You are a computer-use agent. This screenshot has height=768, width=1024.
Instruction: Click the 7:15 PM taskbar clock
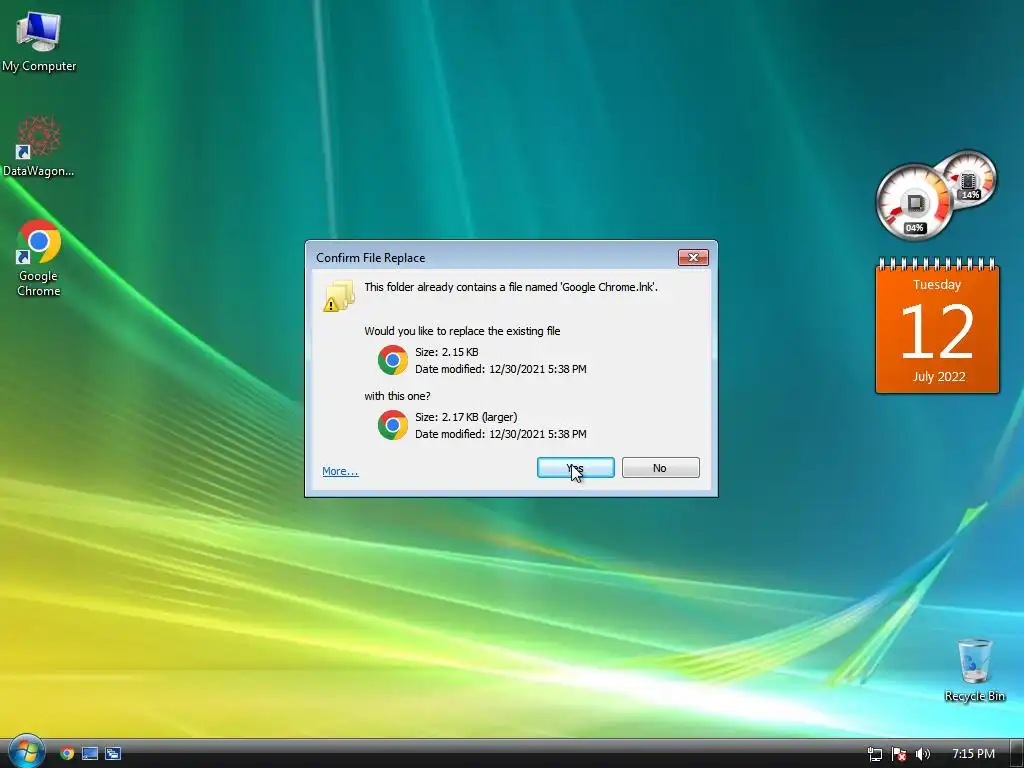(973, 754)
